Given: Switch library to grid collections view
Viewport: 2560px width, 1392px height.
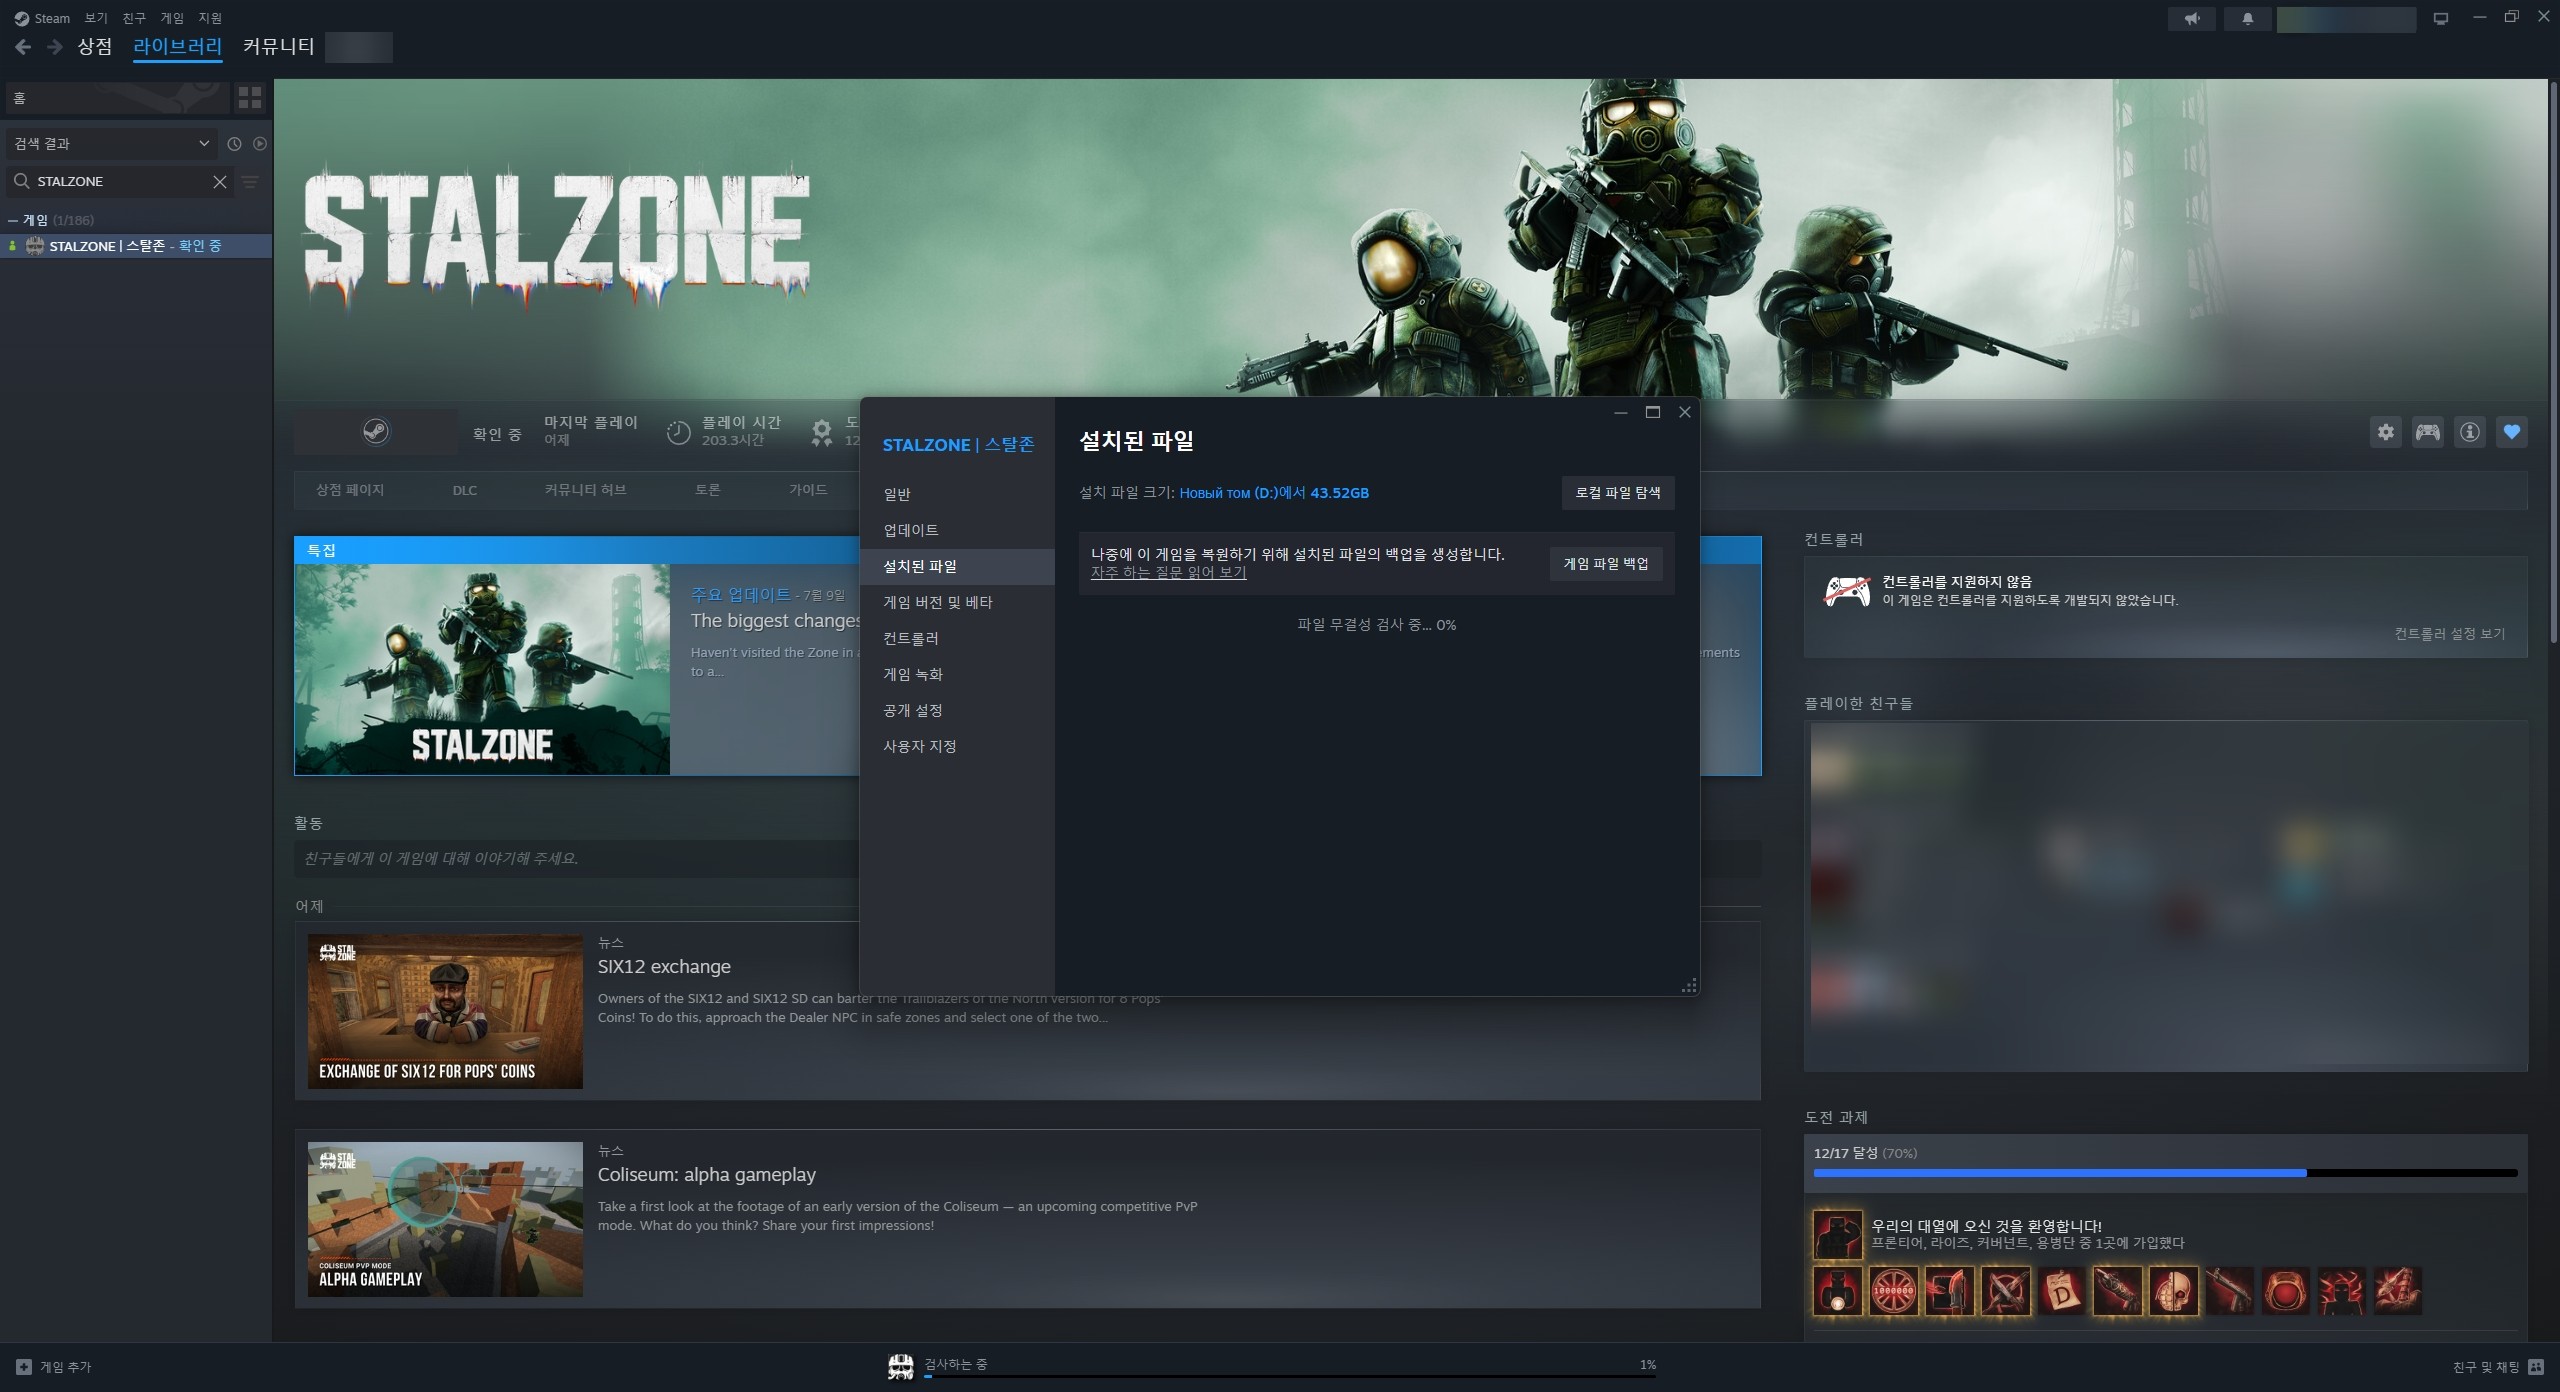Looking at the screenshot, I should click(x=250, y=97).
